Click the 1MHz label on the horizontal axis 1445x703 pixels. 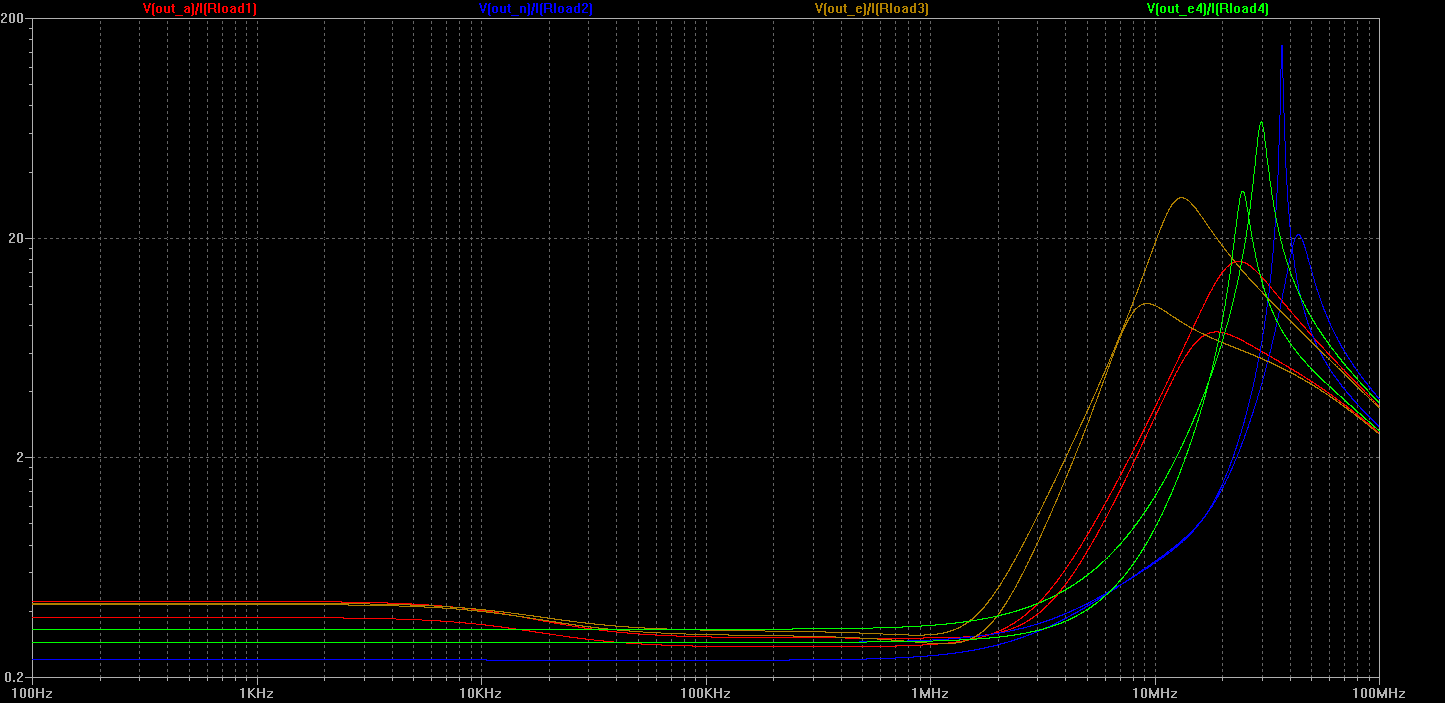click(930, 692)
